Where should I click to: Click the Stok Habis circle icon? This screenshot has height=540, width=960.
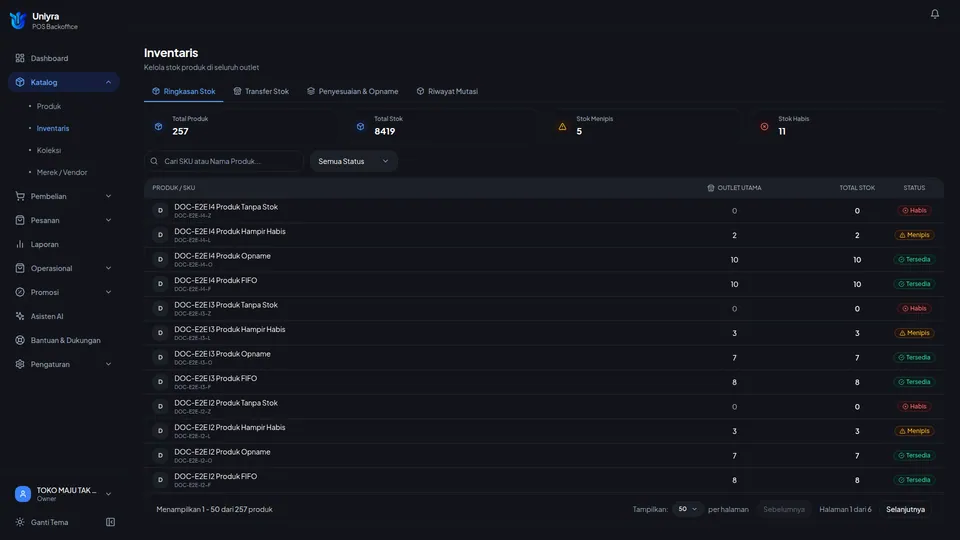pyautogui.click(x=764, y=127)
